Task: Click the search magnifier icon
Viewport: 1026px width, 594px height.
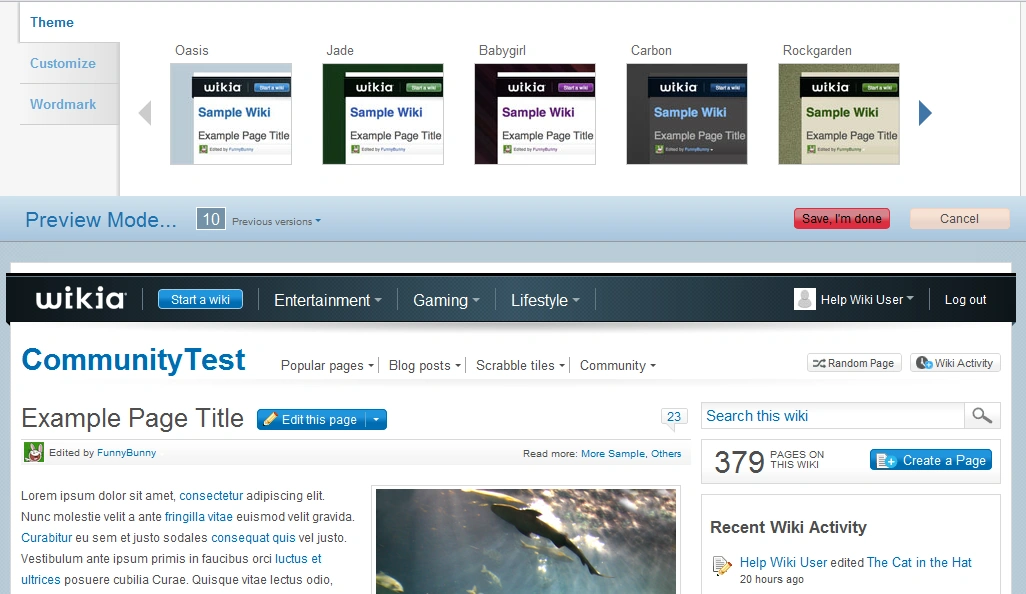Action: pyautogui.click(x=980, y=416)
